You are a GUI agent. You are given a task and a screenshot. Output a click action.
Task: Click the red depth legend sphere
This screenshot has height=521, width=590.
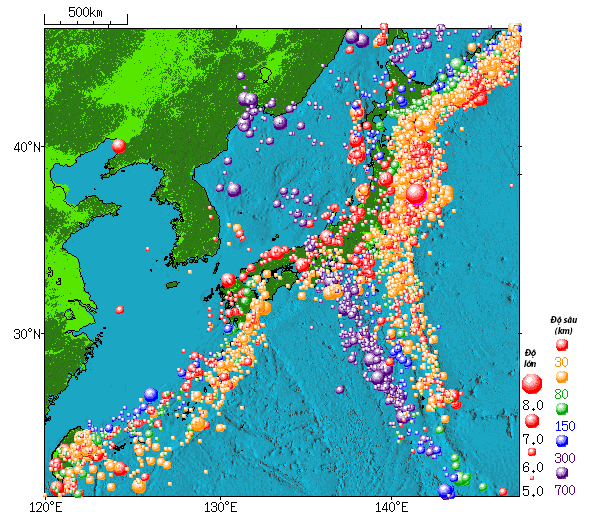(x=562, y=345)
